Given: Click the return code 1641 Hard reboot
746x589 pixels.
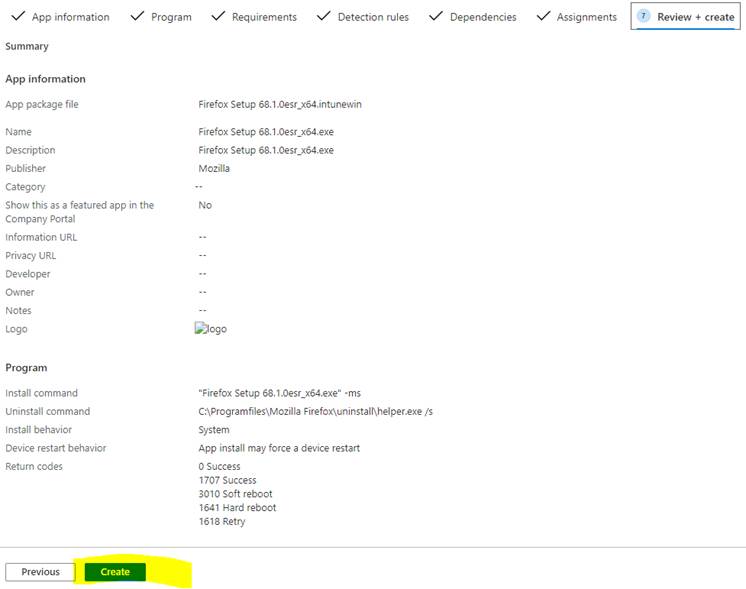Looking at the screenshot, I should click(237, 508).
